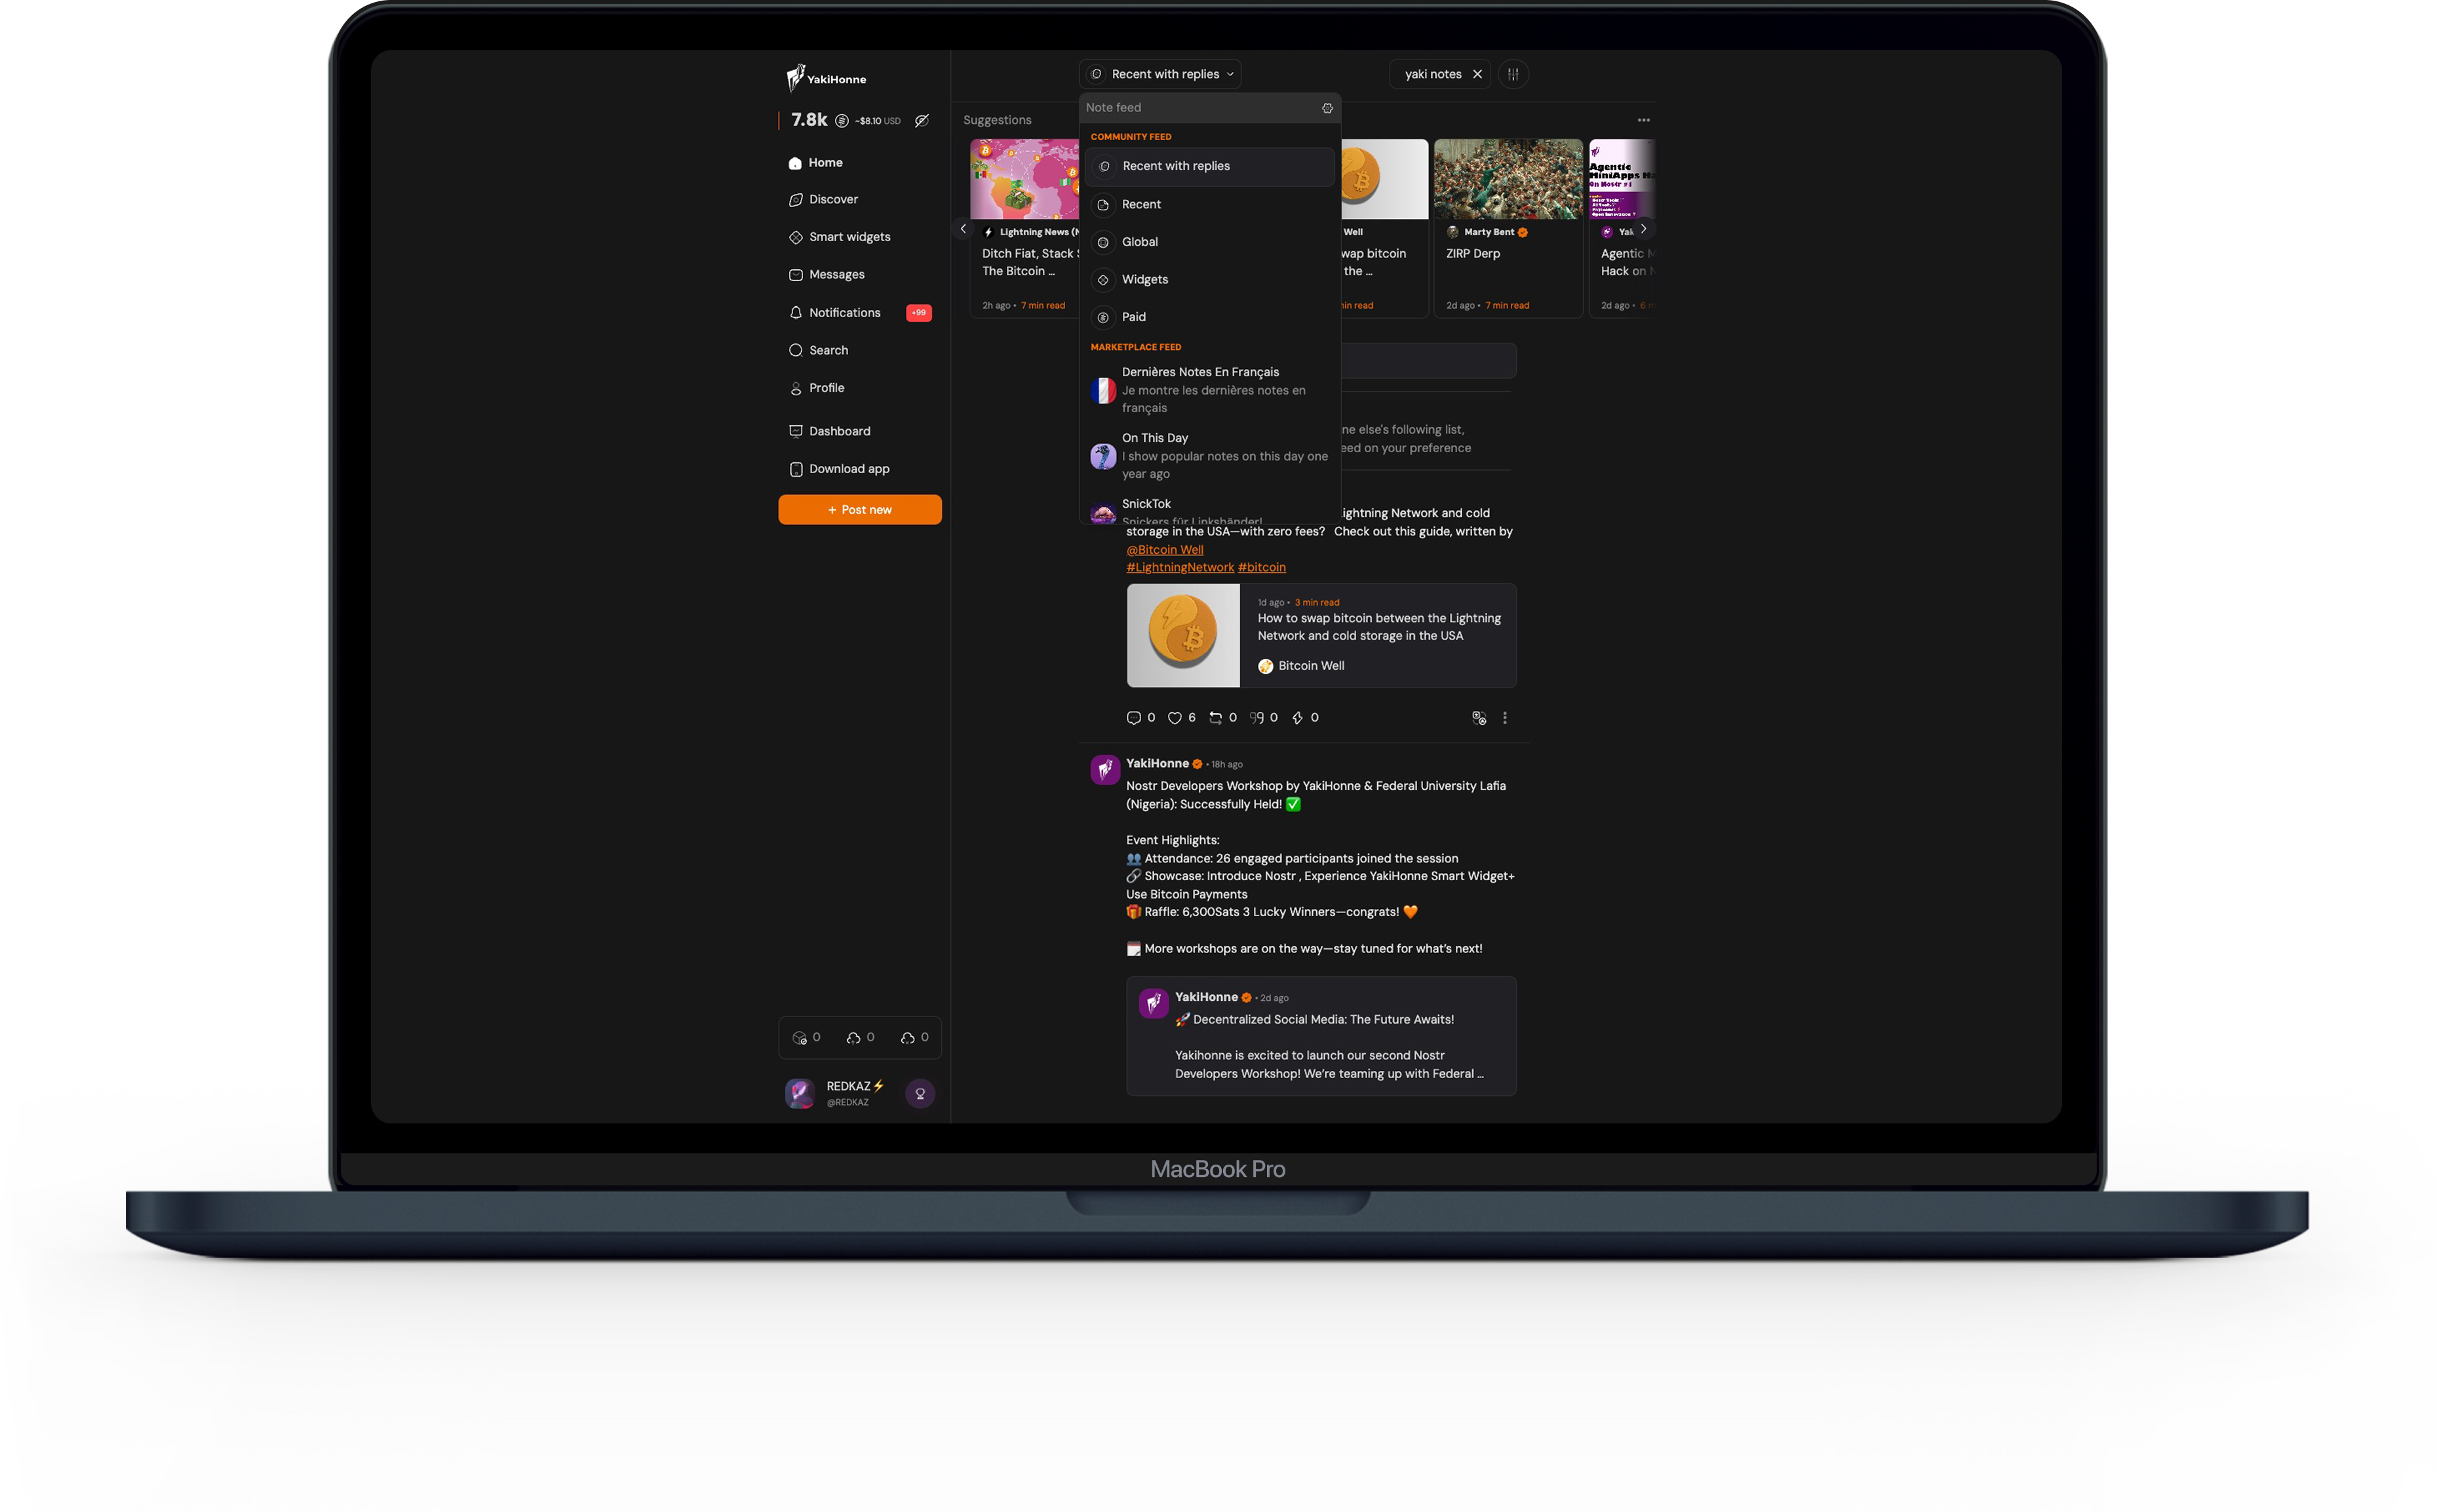Open the Lightning News suggestion thumbnail

1024,179
